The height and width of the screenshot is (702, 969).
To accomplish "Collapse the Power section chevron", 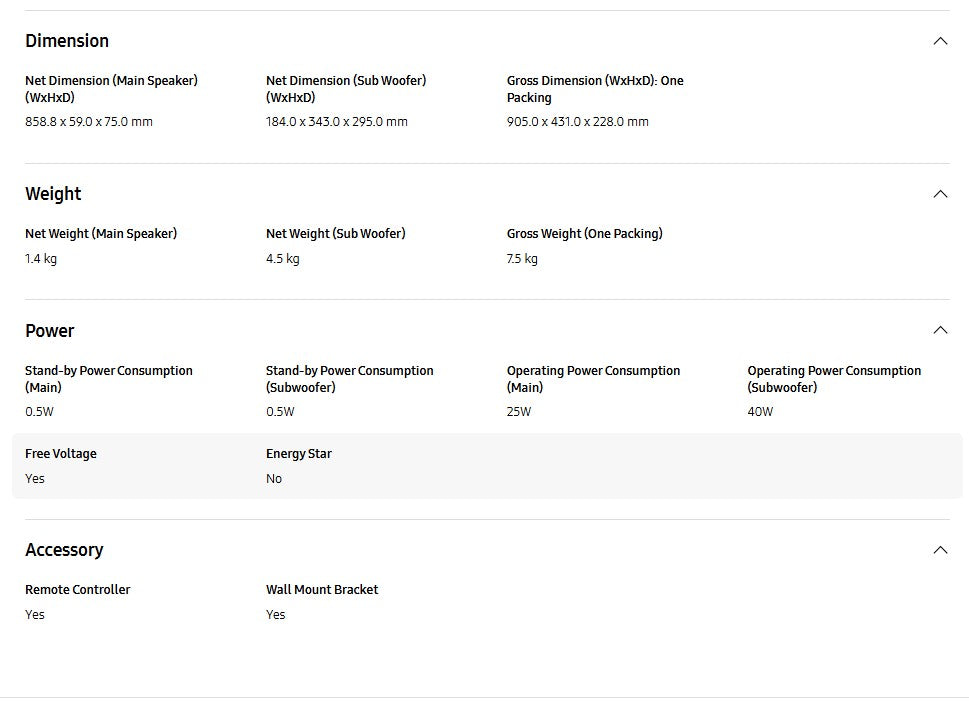I will tap(940, 330).
